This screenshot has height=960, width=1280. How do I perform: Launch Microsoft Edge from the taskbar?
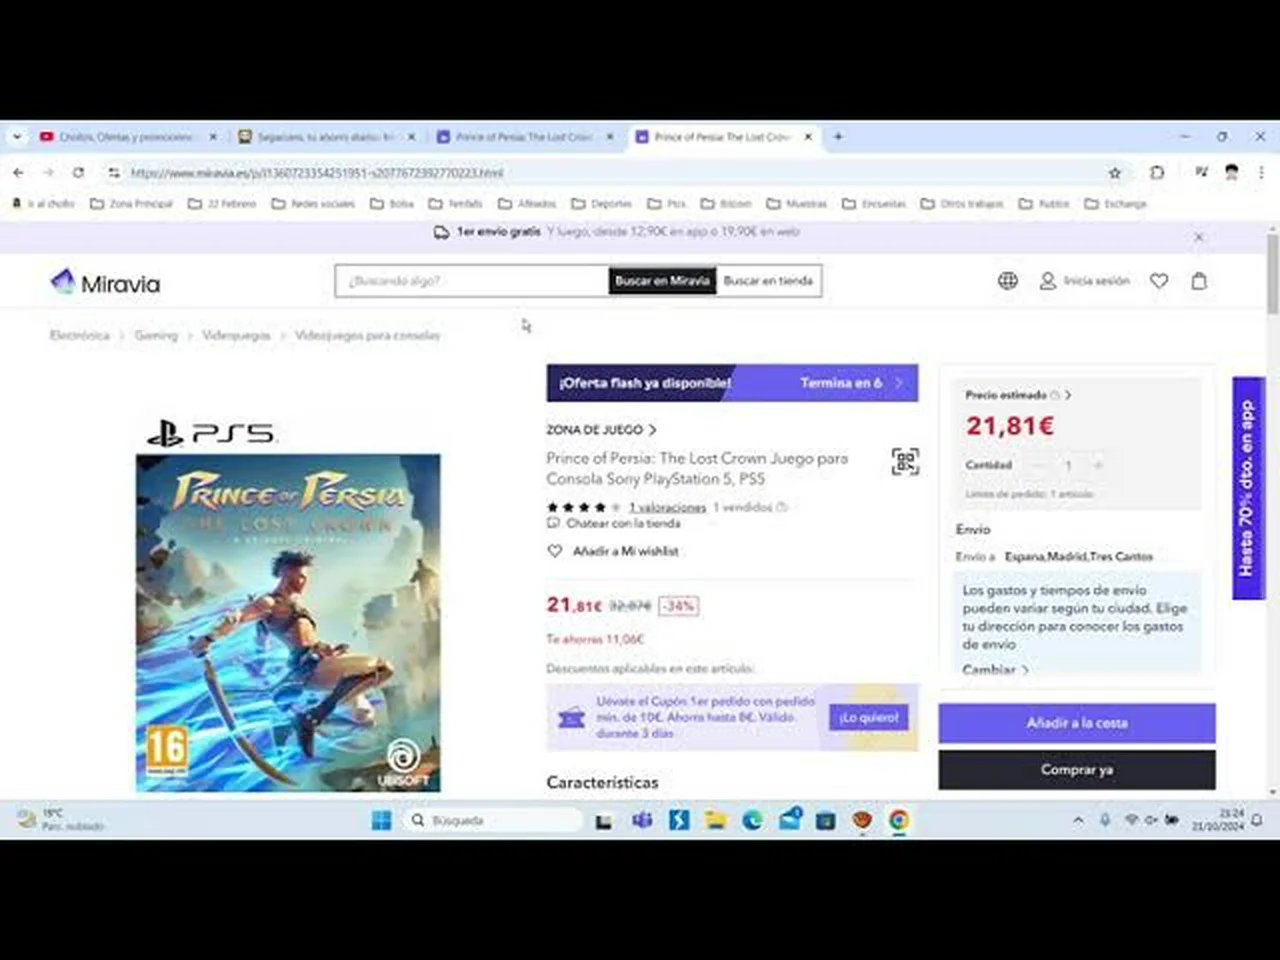pos(752,820)
